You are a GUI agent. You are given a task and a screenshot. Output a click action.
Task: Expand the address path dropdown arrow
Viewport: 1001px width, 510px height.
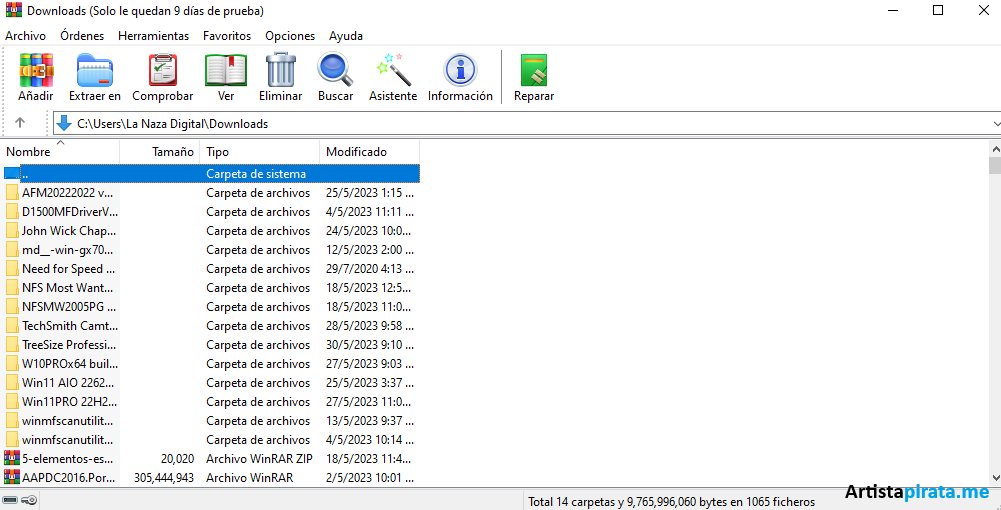[997, 124]
